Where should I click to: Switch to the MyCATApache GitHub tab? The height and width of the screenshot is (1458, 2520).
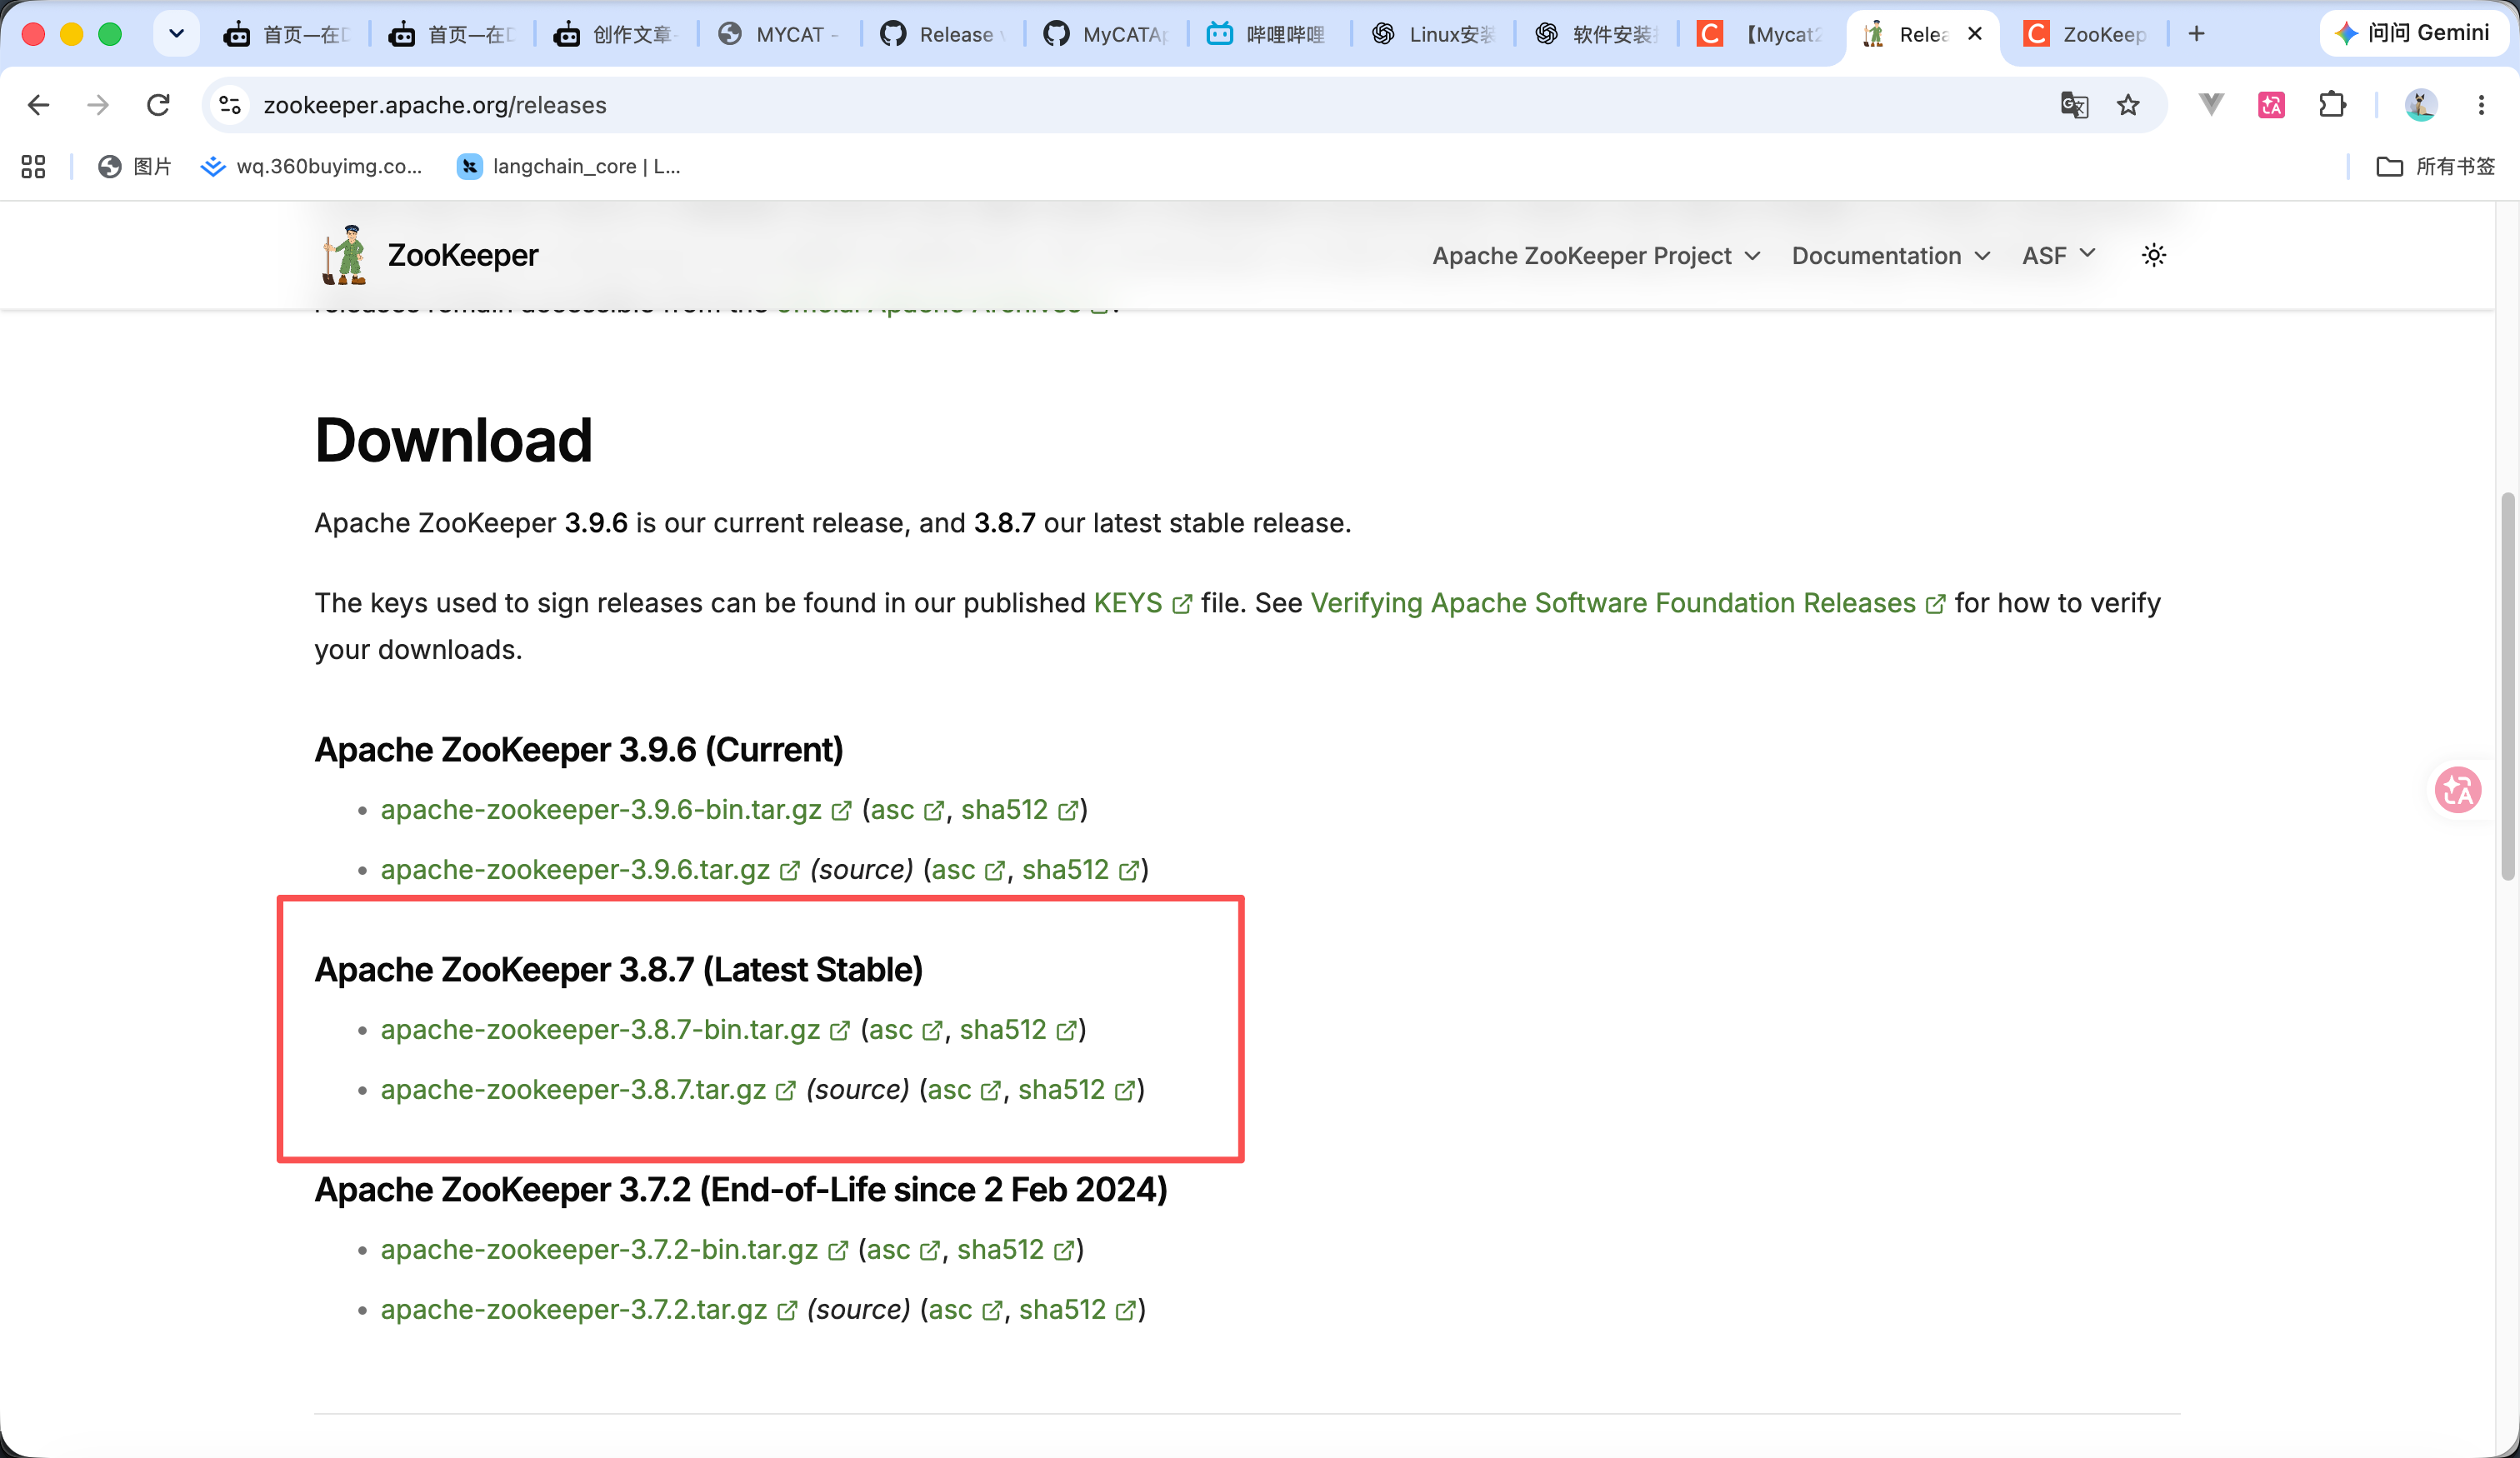coord(1105,34)
